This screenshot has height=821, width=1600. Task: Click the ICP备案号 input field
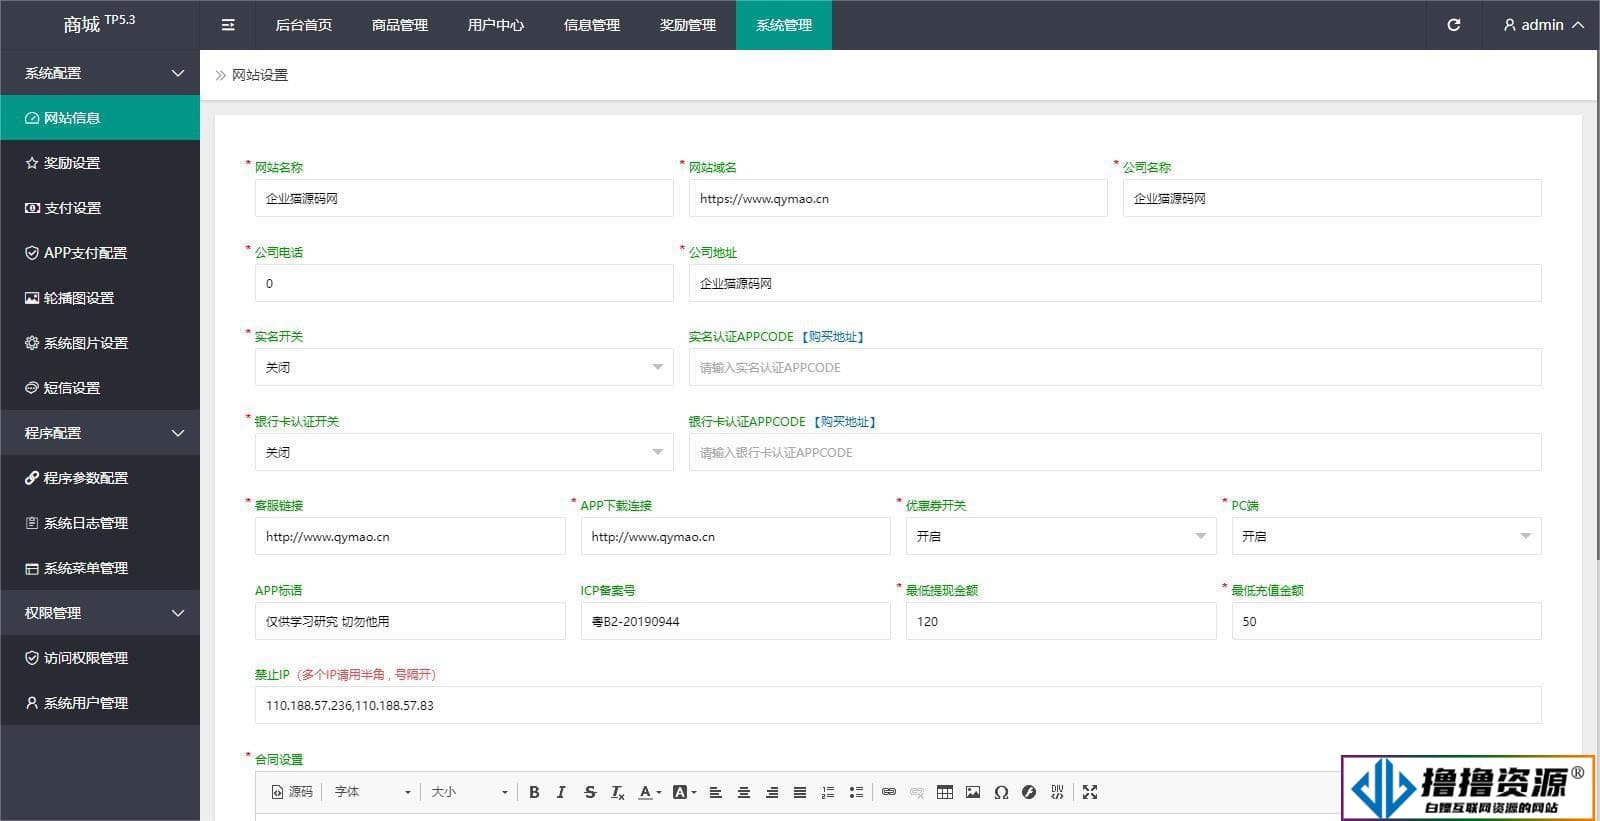[x=735, y=621]
